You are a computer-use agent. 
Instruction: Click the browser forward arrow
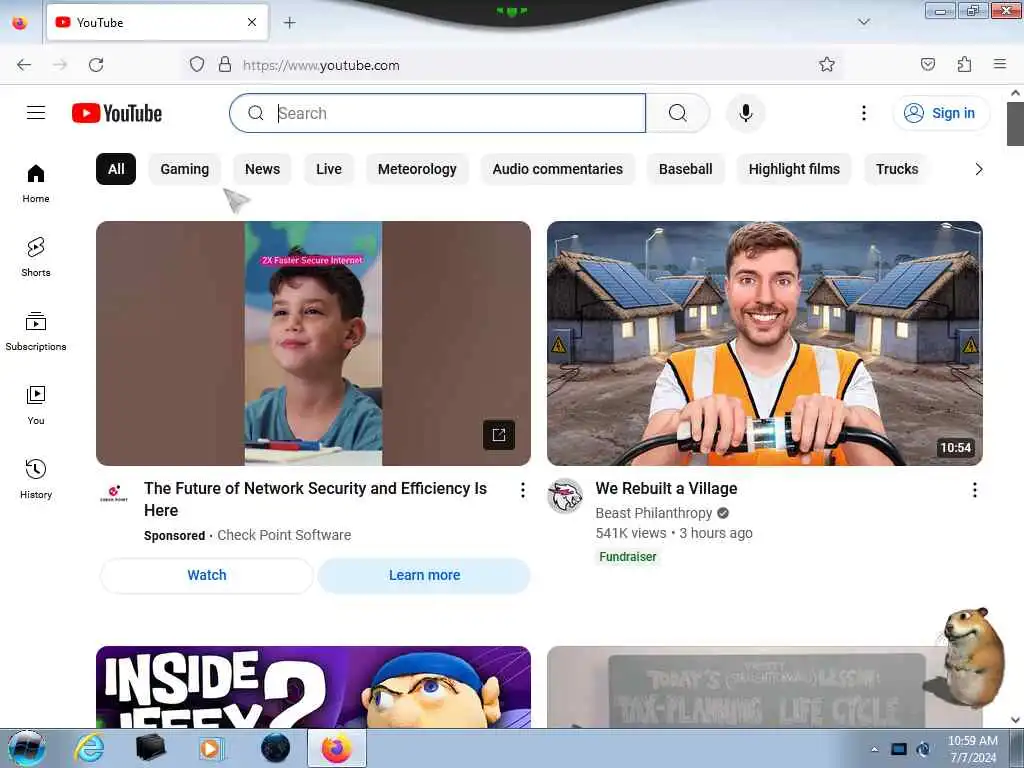pyautogui.click(x=60, y=65)
